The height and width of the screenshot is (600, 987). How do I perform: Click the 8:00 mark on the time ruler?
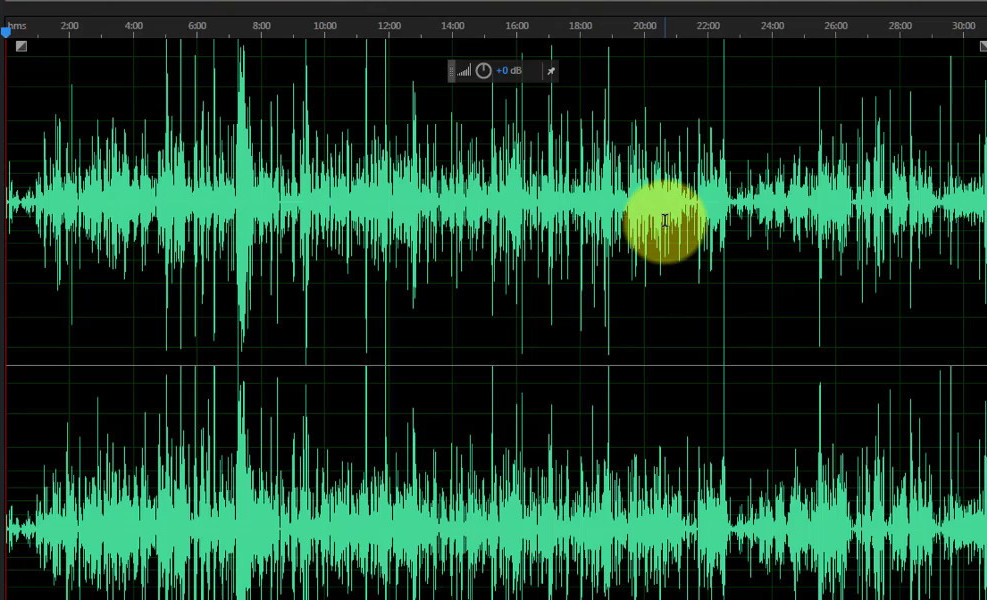pos(261,25)
